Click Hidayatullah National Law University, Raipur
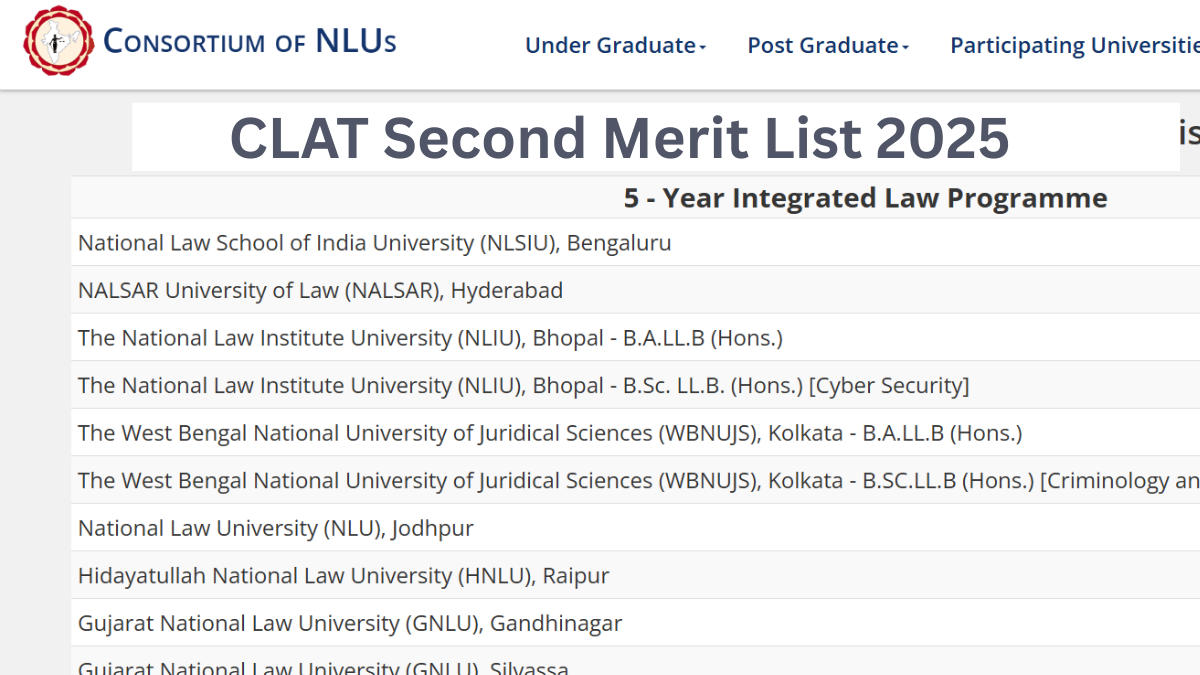Image resolution: width=1200 pixels, height=675 pixels. click(x=343, y=576)
